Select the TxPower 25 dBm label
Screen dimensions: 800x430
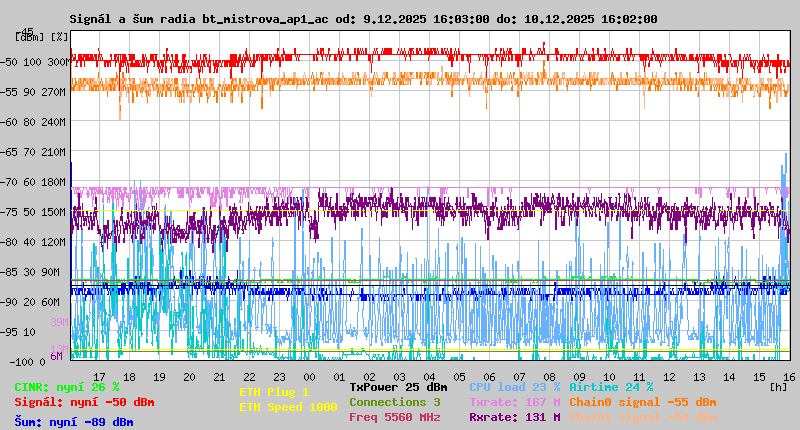point(398,387)
